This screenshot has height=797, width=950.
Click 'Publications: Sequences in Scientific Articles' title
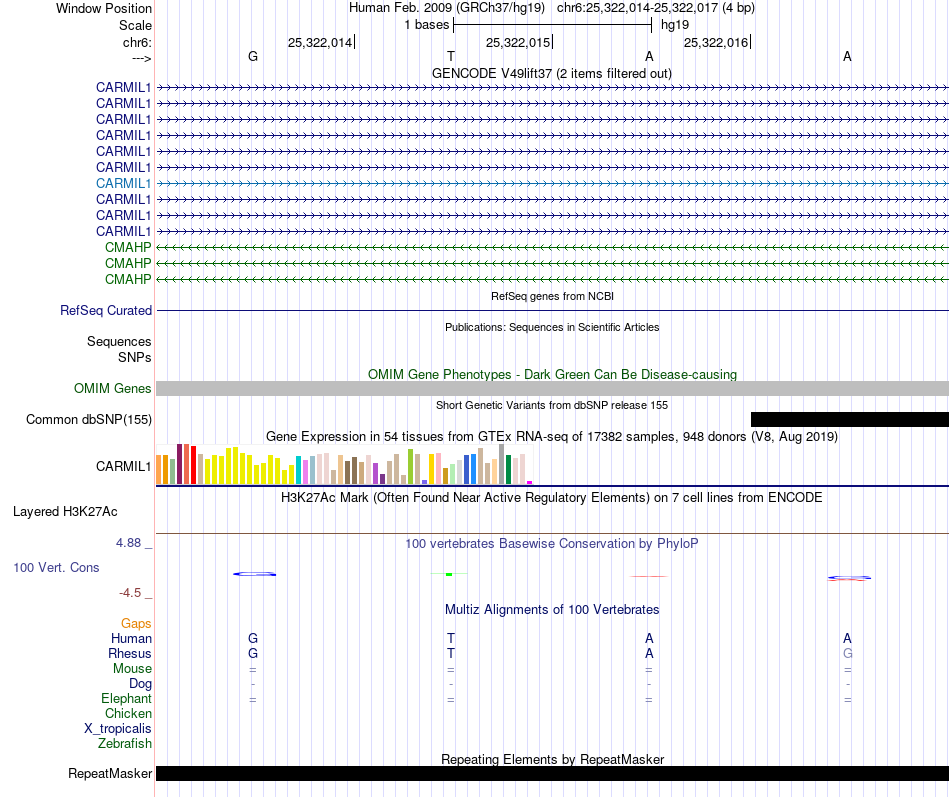coord(552,327)
